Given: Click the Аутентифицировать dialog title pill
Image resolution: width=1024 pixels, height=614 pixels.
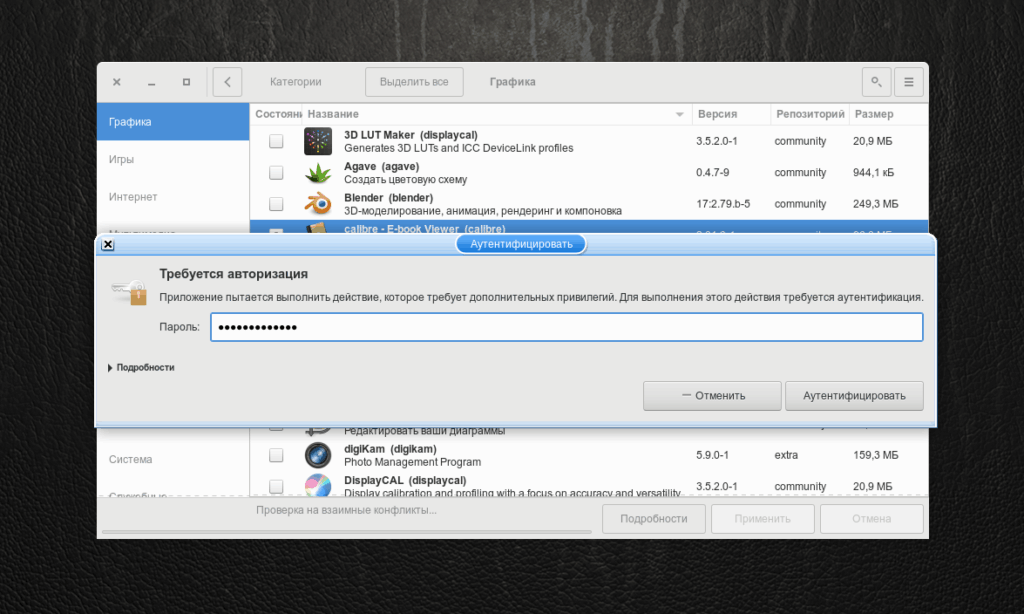Looking at the screenshot, I should [521, 244].
